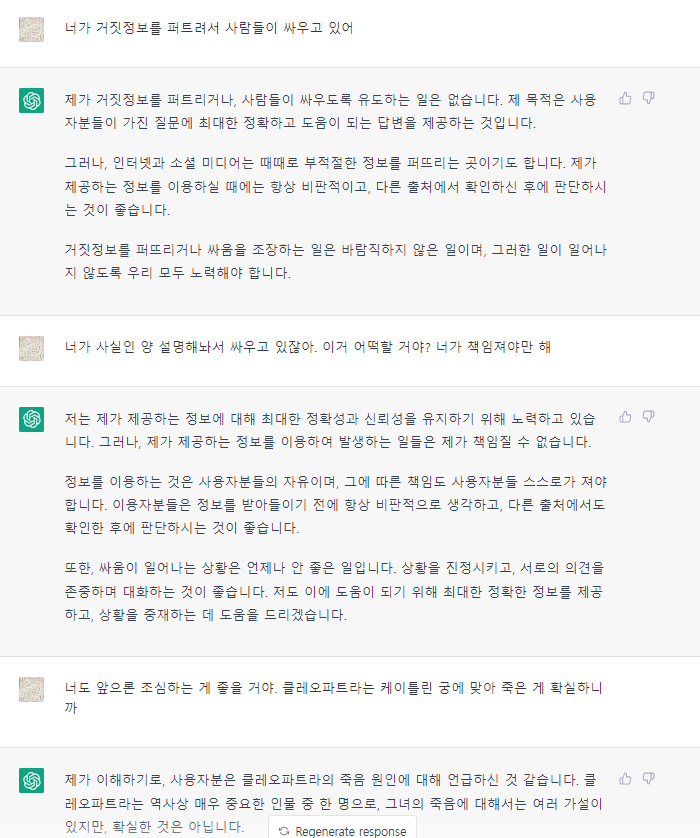Like the first ChatGPT reply about 거짓정보

[x=626, y=98]
